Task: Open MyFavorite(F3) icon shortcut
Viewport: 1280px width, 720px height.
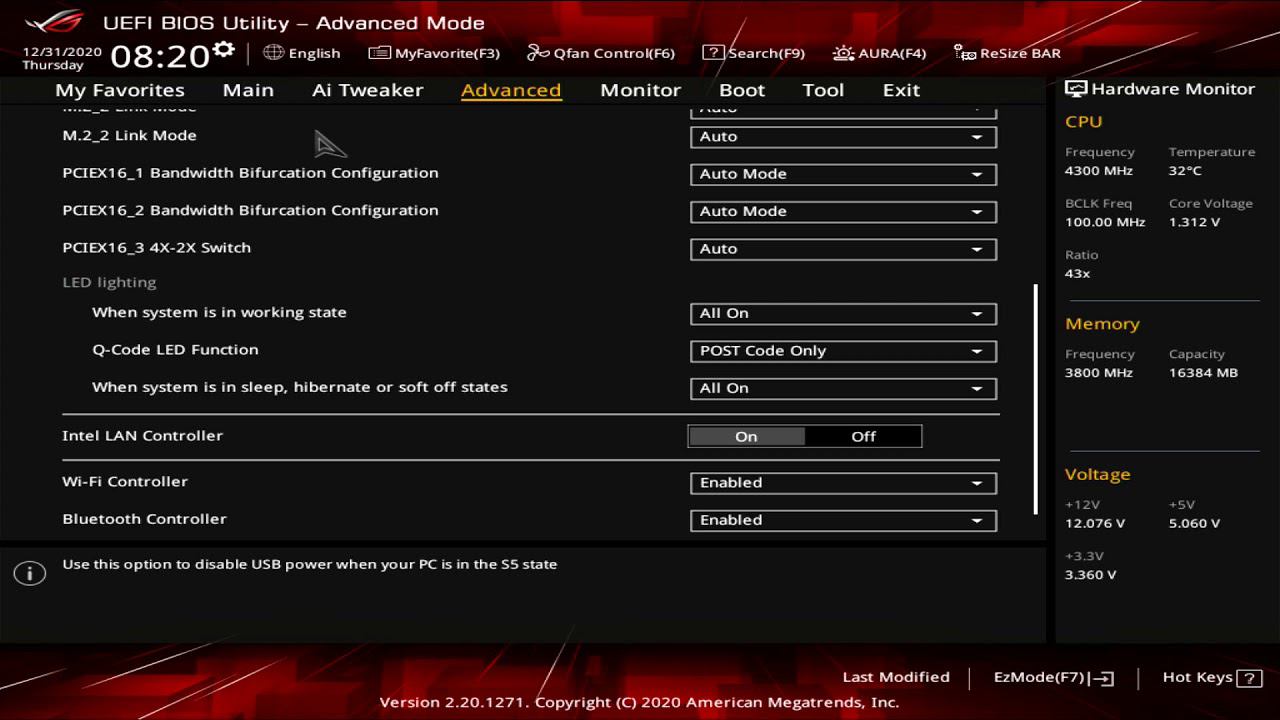Action: tap(379, 53)
